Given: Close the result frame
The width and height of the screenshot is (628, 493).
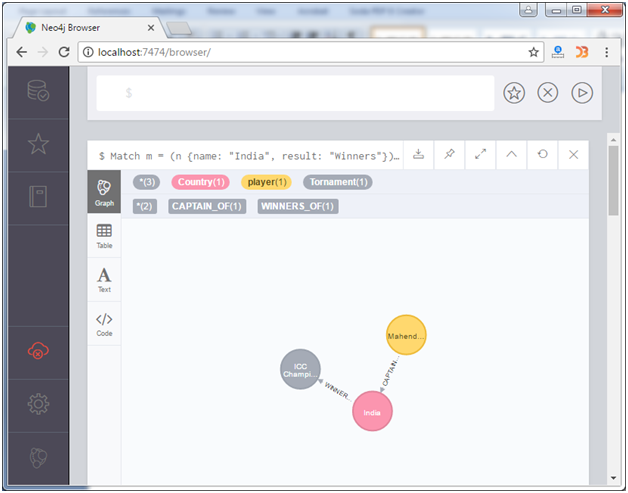Looking at the screenshot, I should [x=574, y=155].
